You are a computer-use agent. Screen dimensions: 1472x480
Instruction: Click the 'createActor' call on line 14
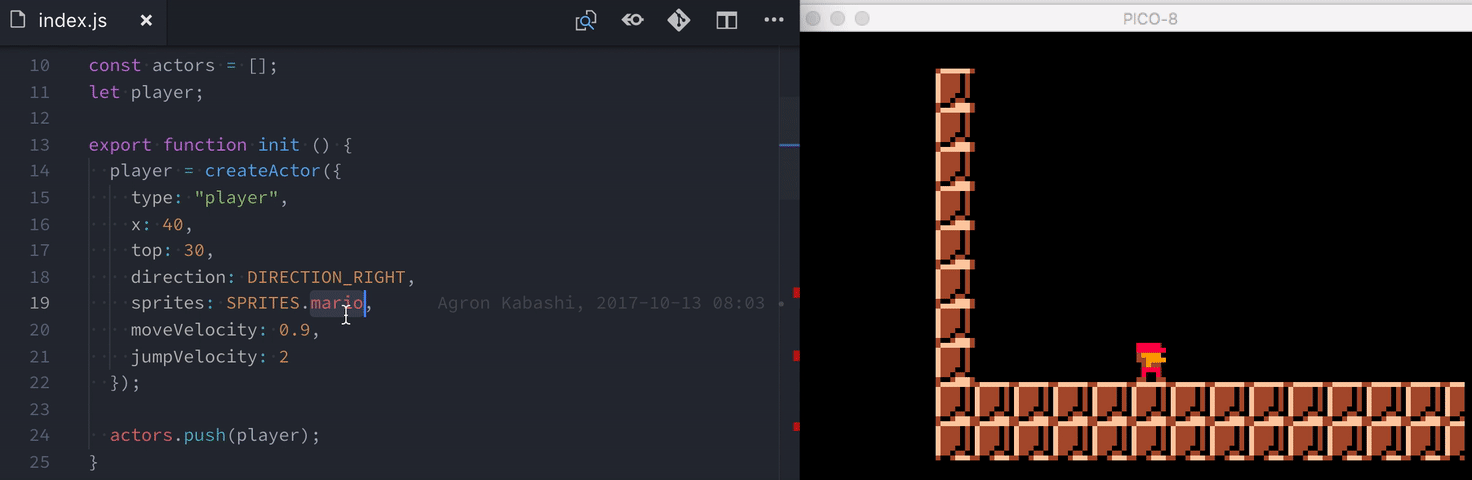tap(263, 171)
